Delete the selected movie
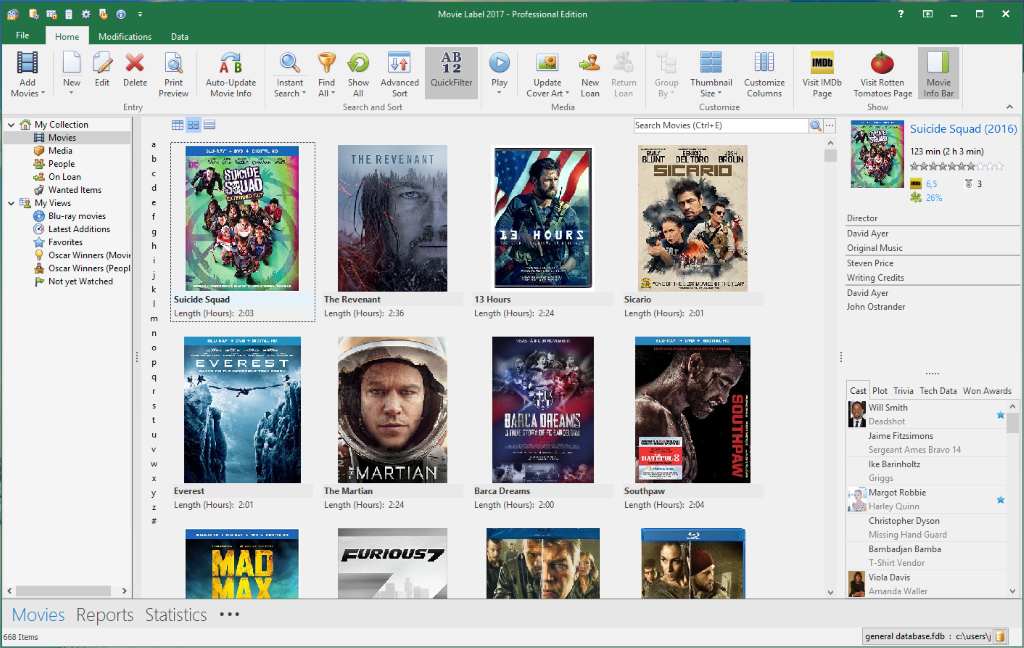The width and height of the screenshot is (1024, 648). click(x=135, y=69)
